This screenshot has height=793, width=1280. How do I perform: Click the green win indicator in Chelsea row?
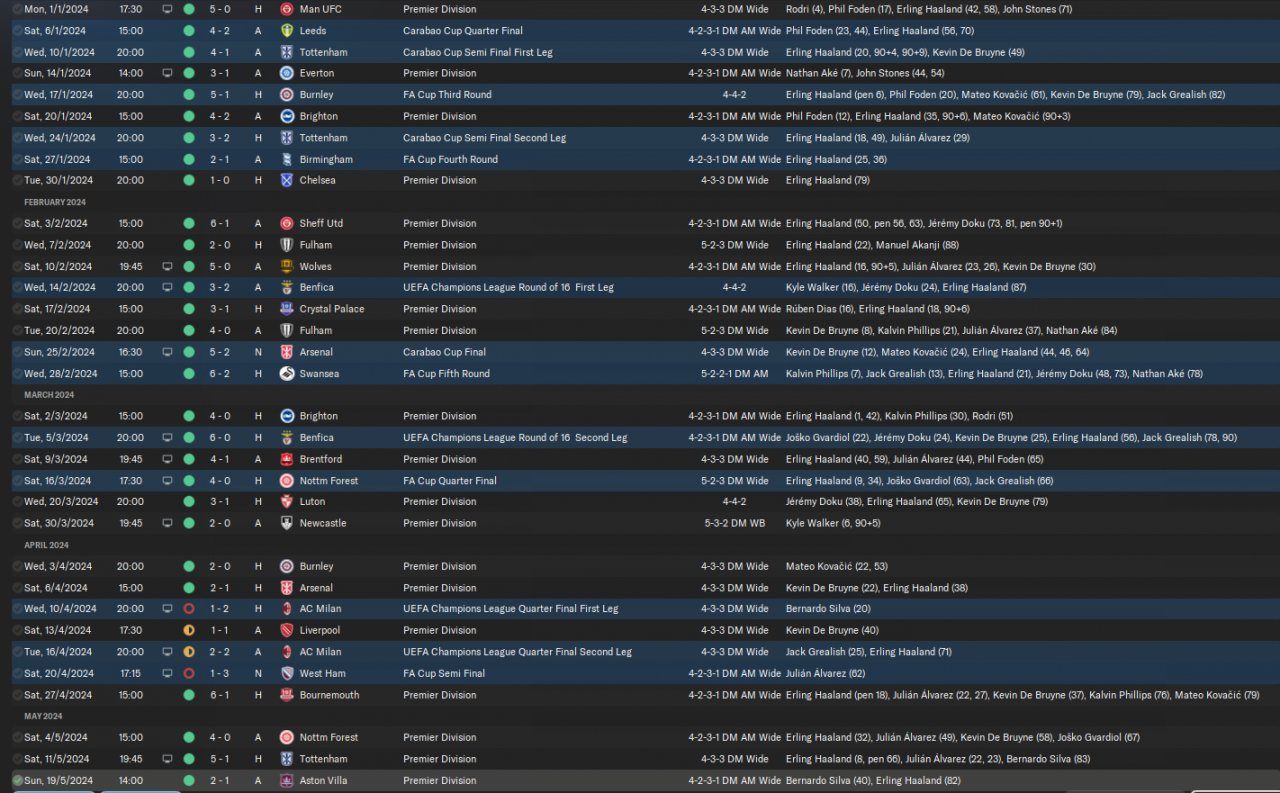pyautogui.click(x=188, y=180)
